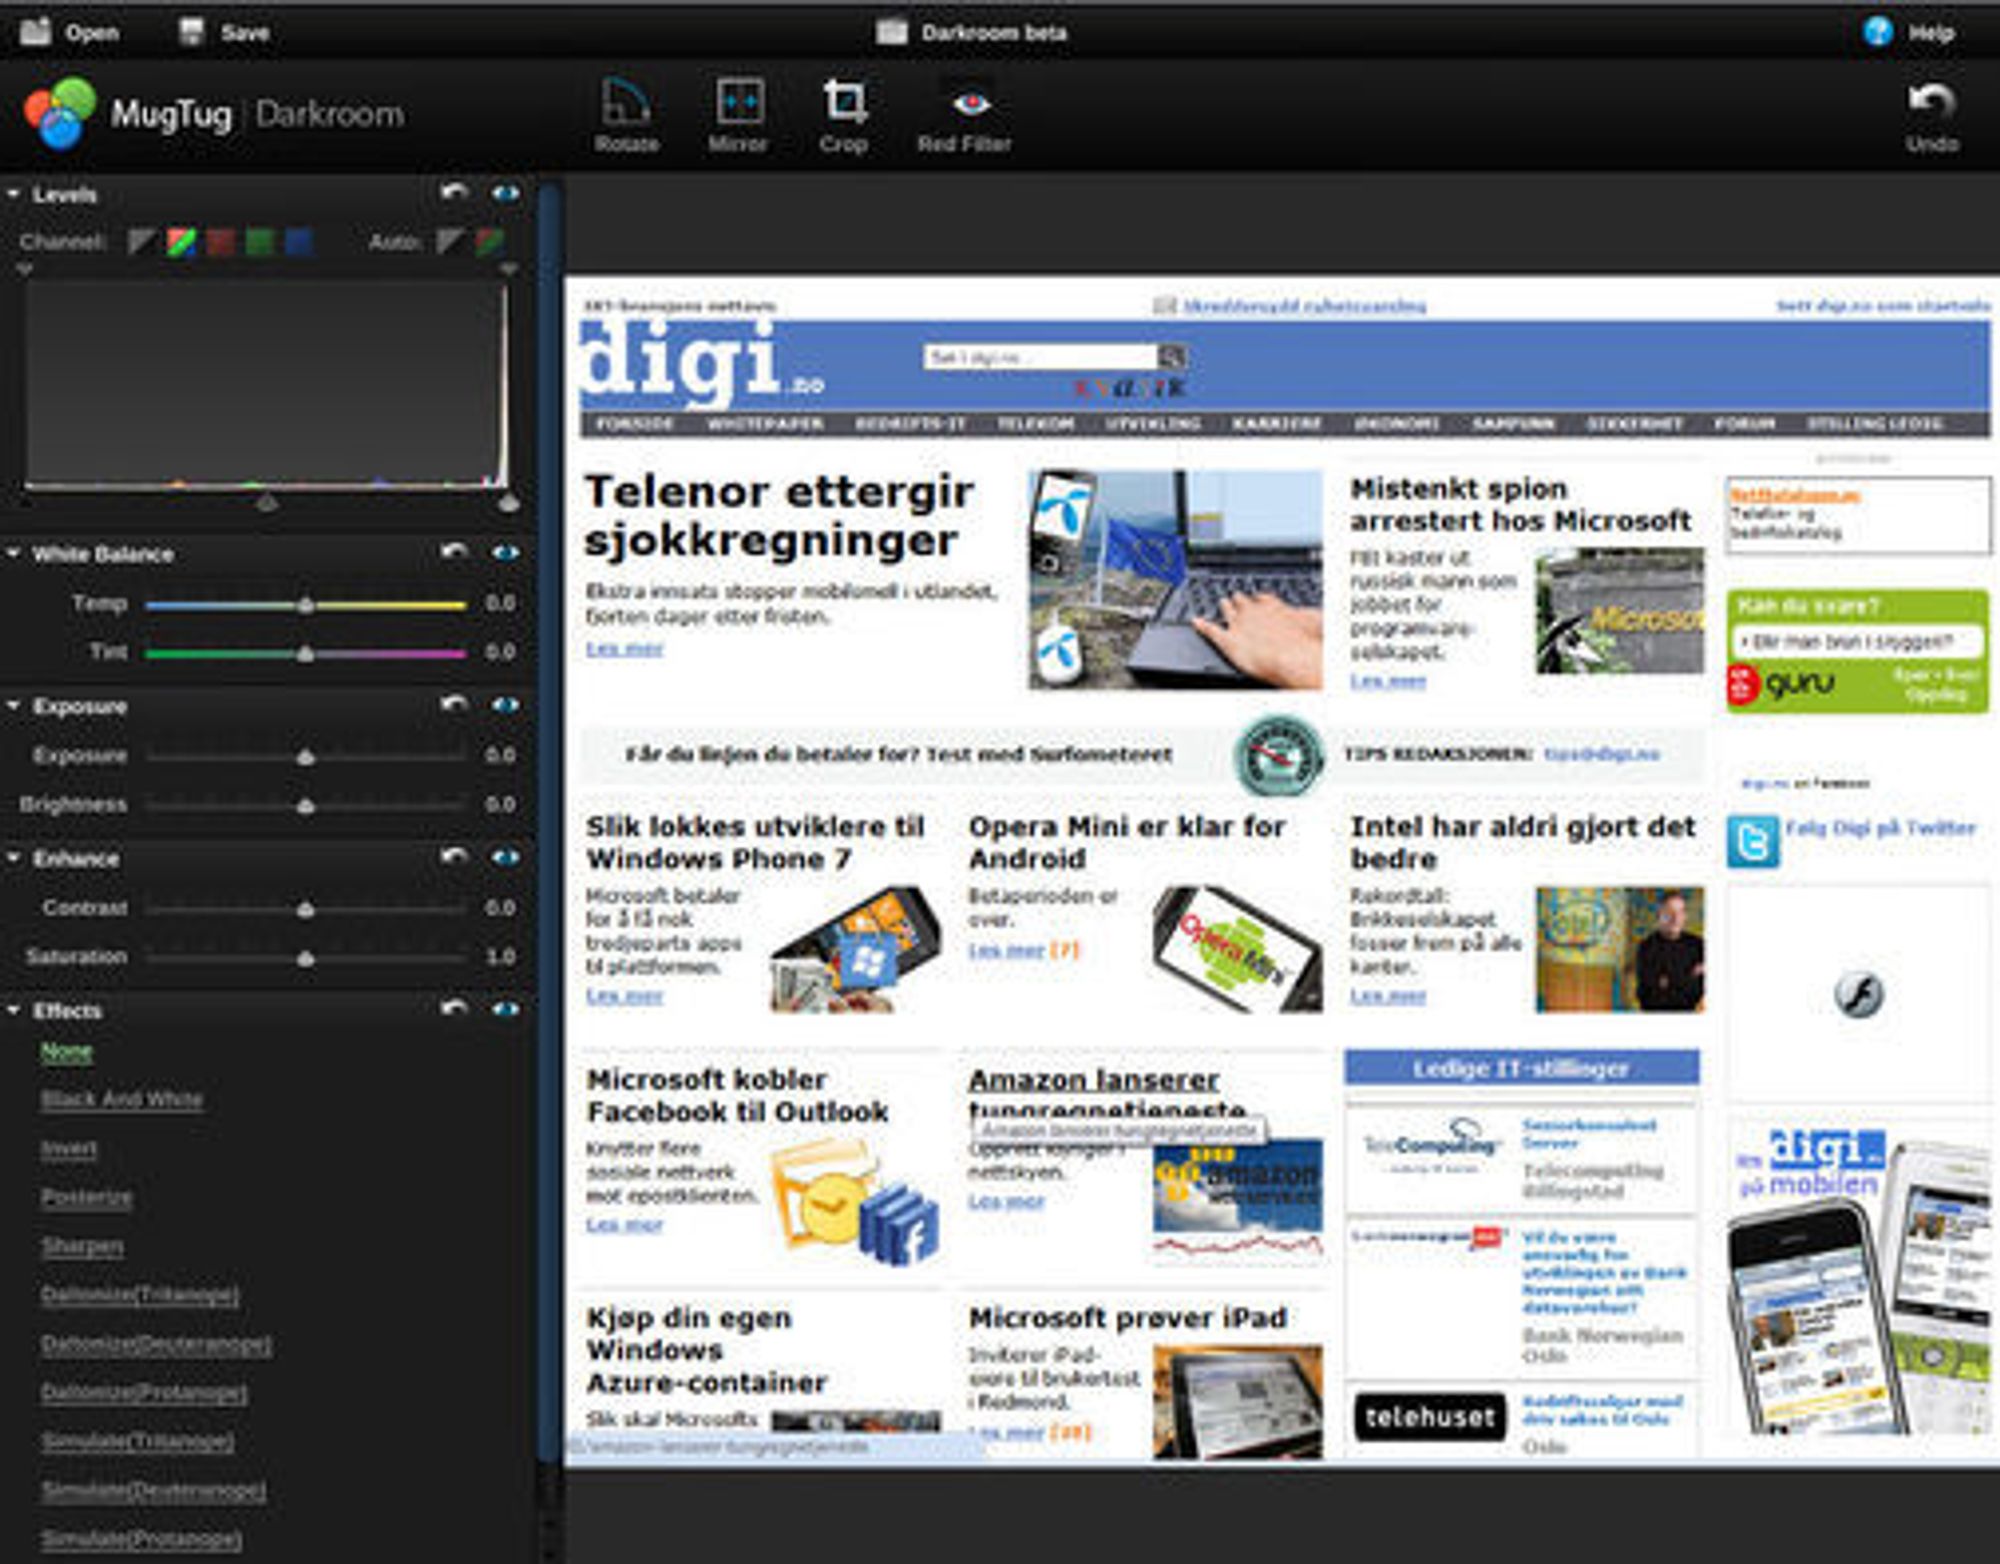Apply Simulate (Tritanope) effect

138,1440
